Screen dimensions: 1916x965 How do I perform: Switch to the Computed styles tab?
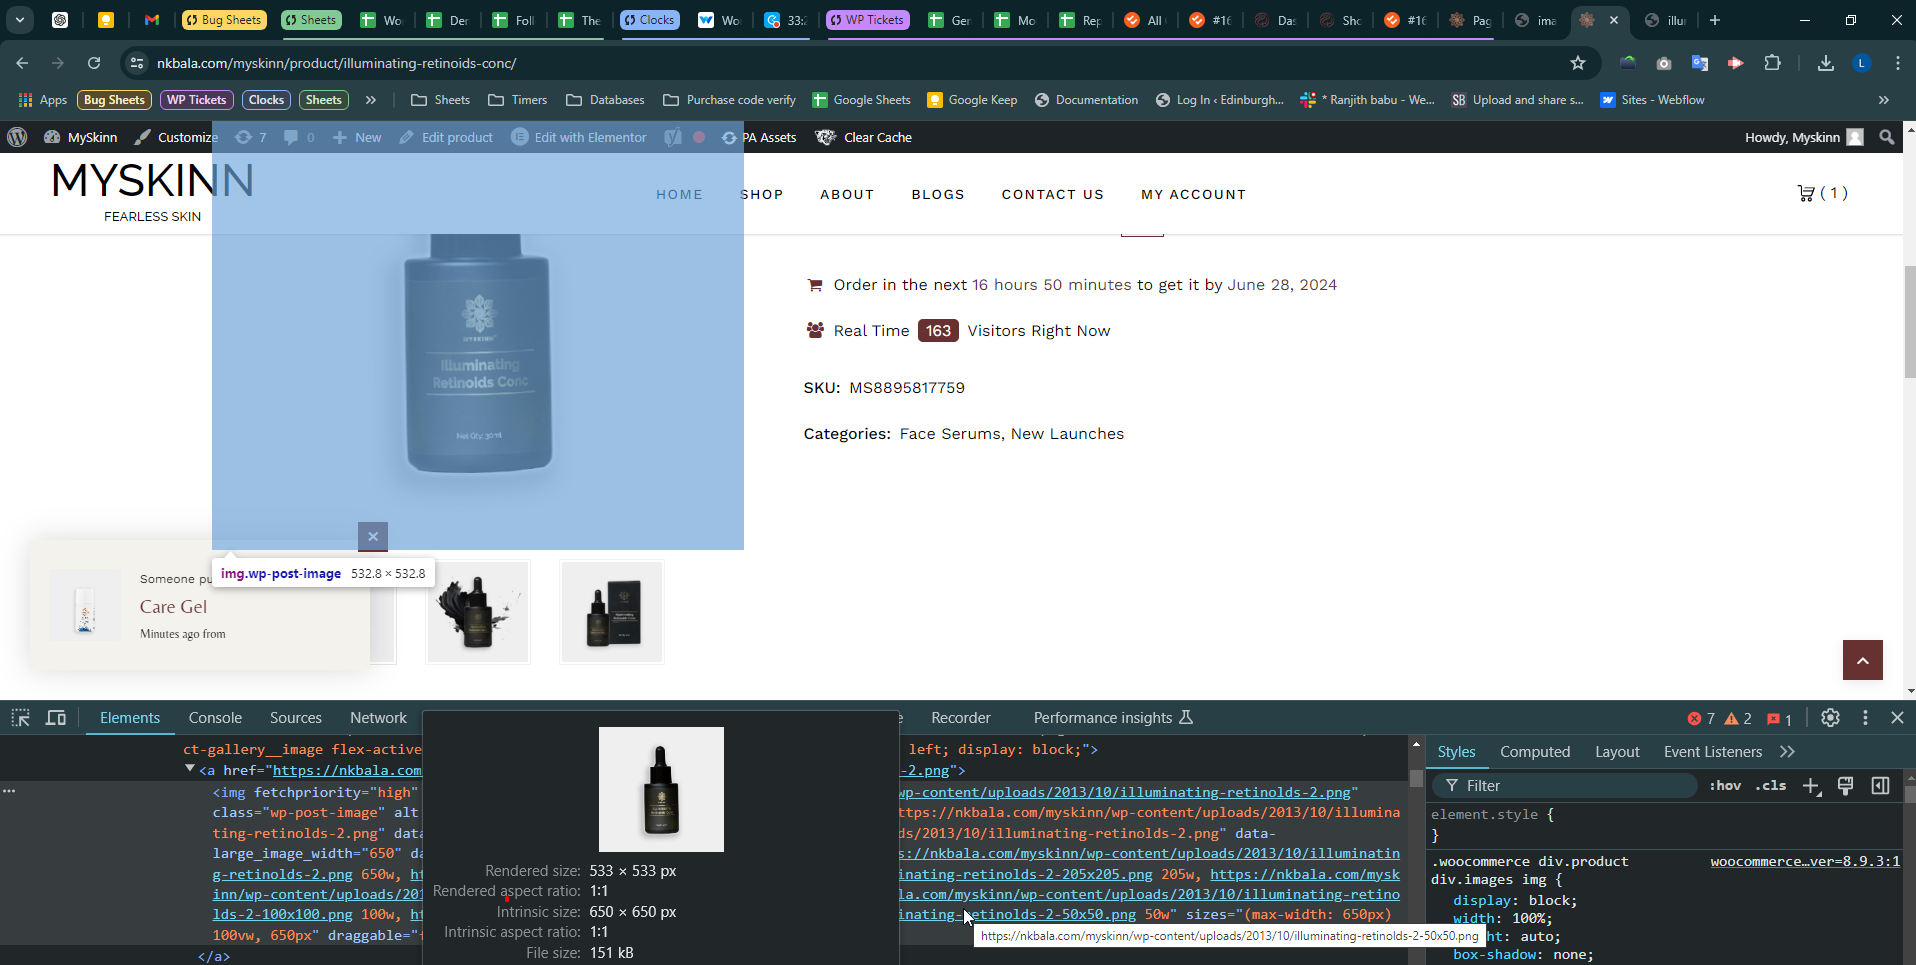[1535, 752]
